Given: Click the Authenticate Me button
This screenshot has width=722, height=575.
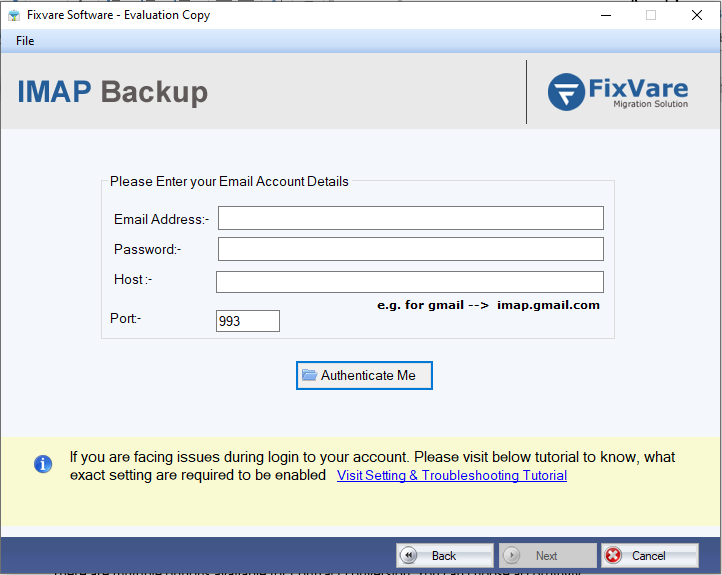Looking at the screenshot, I should click(364, 376).
